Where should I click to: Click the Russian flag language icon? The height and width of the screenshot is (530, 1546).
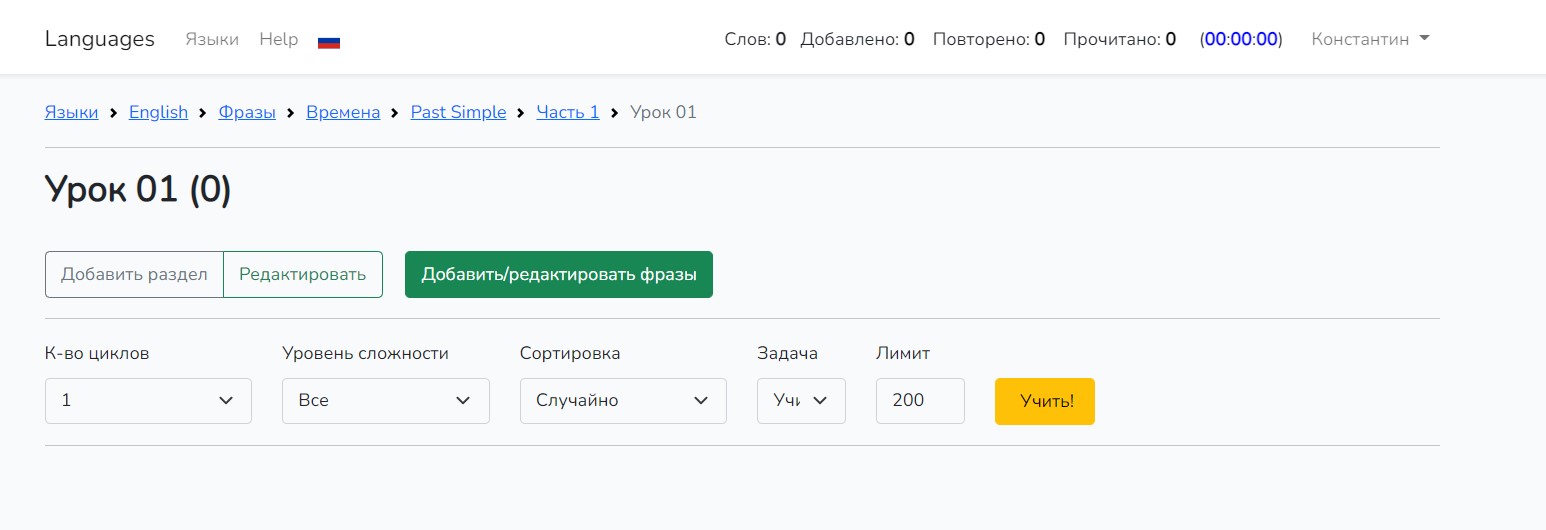pyautogui.click(x=329, y=41)
